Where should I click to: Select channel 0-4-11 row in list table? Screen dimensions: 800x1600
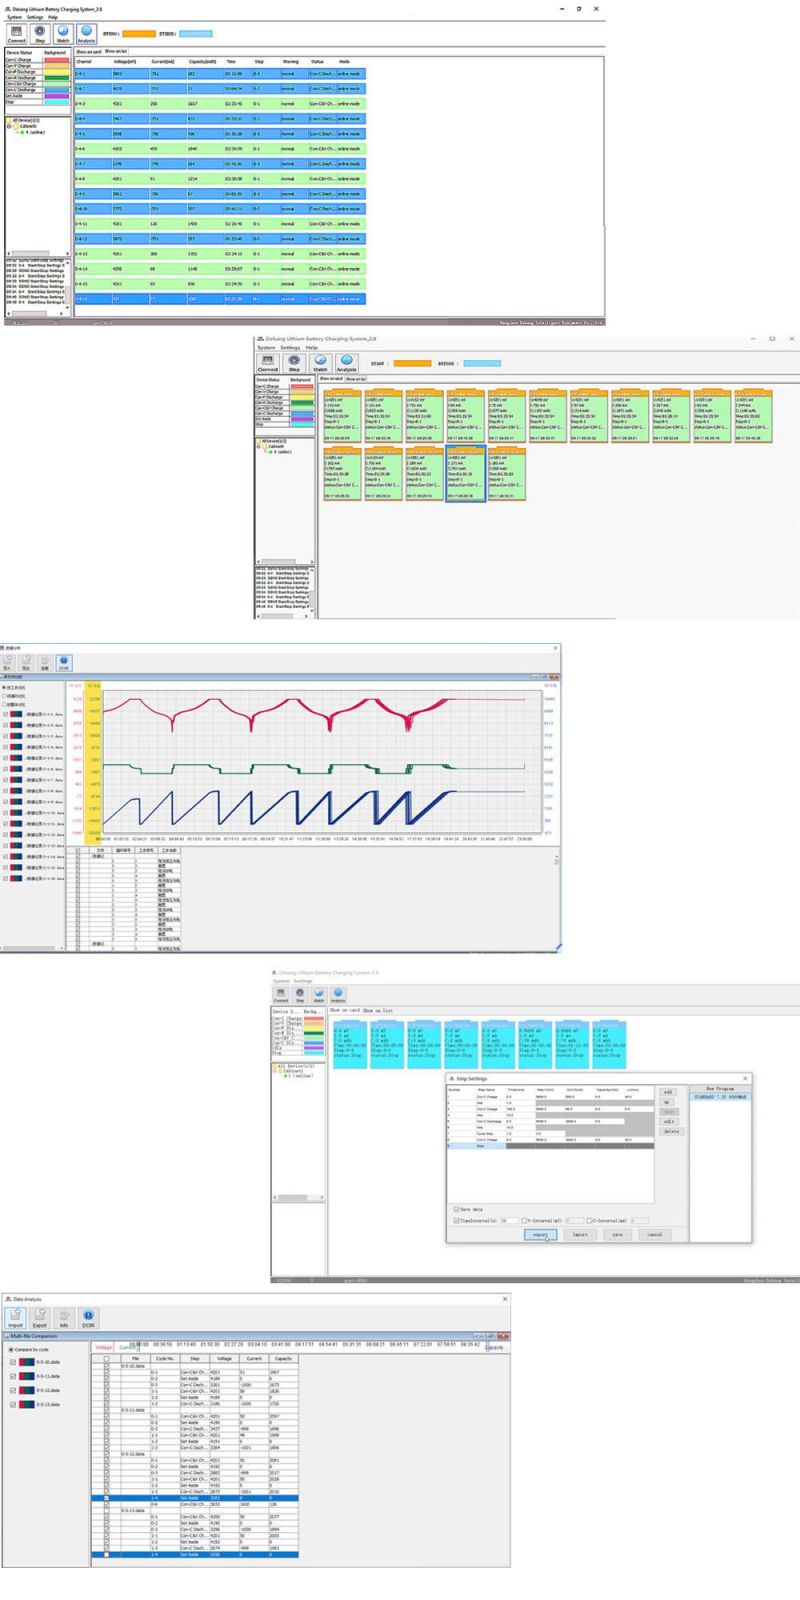coord(220,224)
